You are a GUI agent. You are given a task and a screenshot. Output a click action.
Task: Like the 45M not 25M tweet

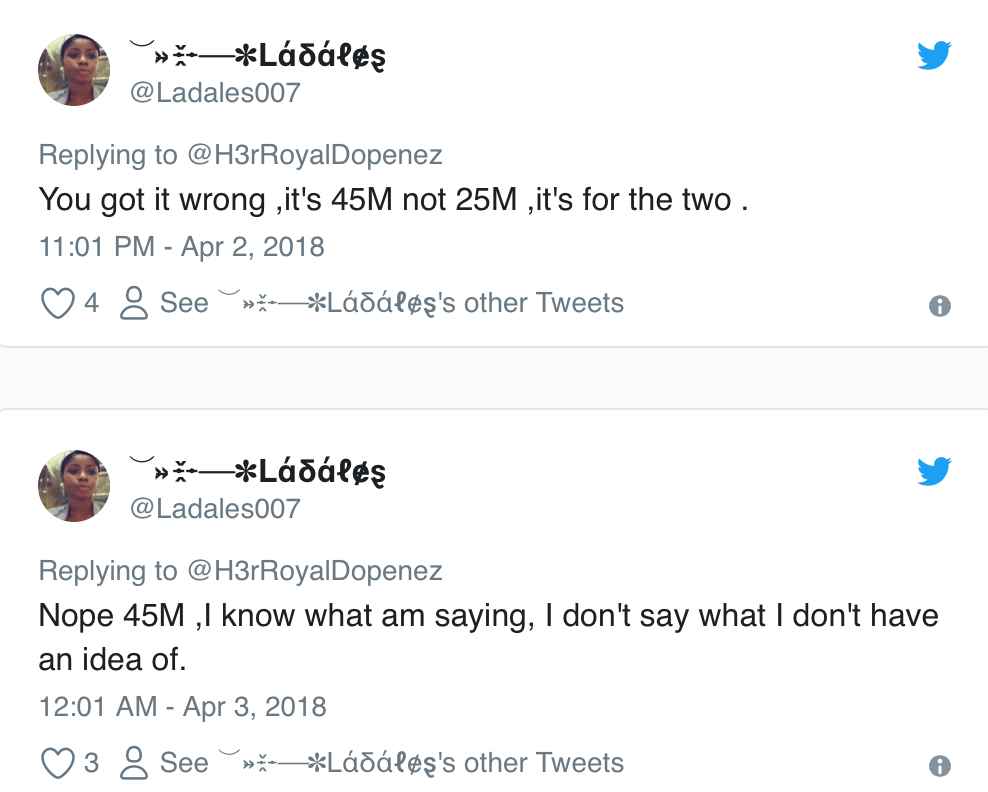click(x=57, y=303)
